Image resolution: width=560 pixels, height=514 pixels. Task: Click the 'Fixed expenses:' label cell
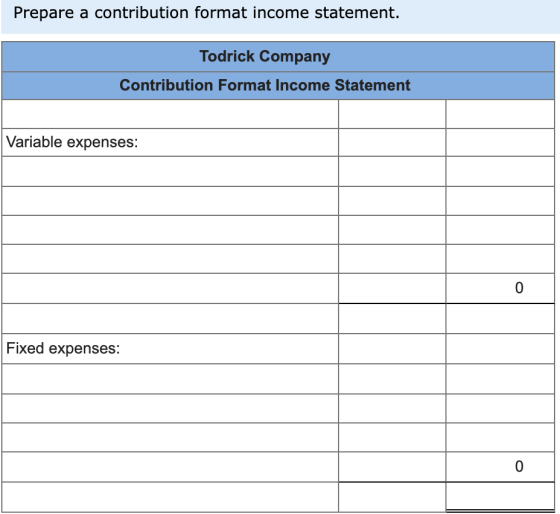[x=170, y=349]
